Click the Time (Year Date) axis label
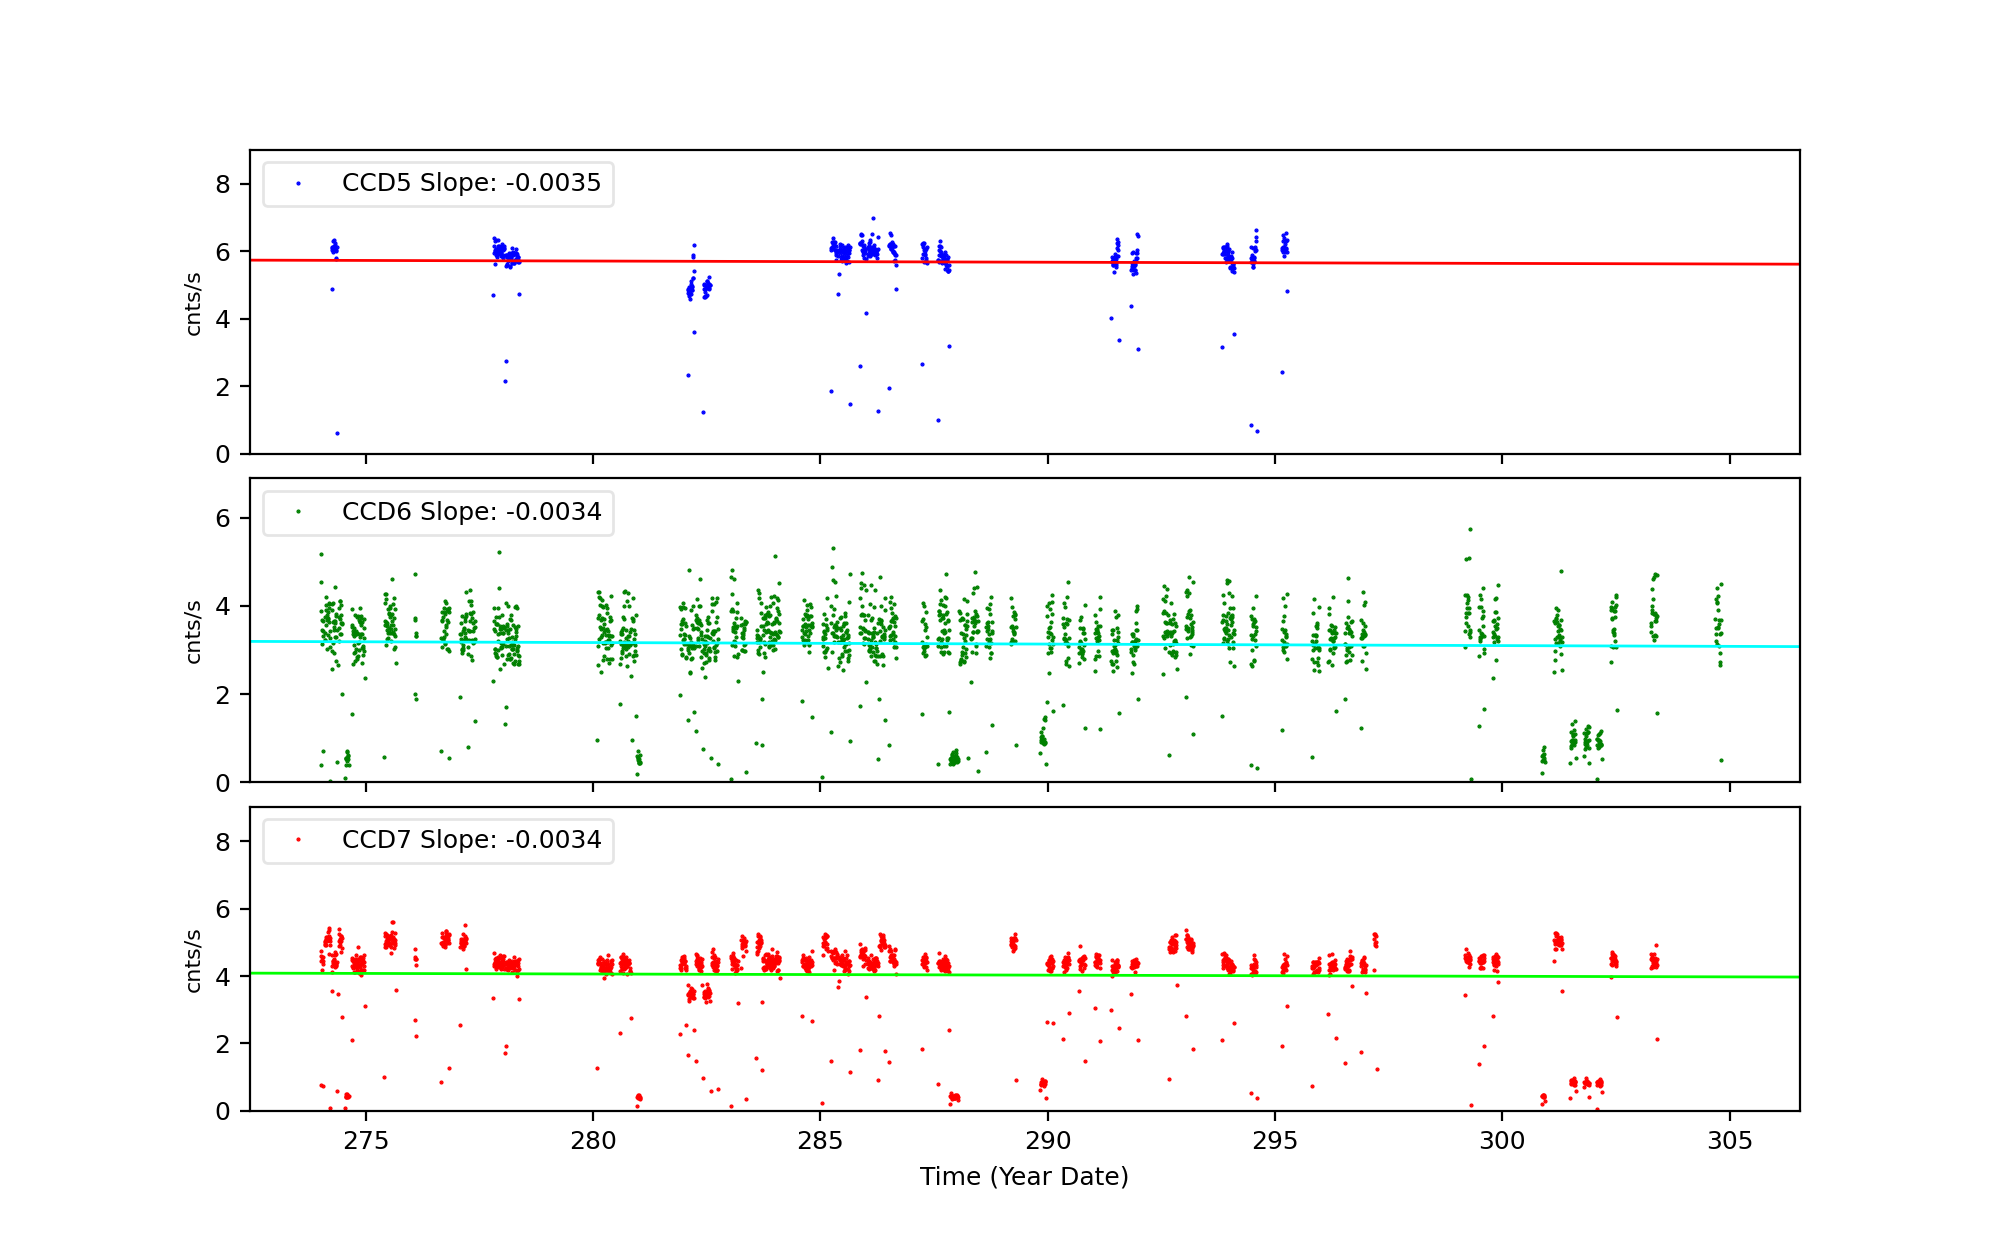Screen dimensions: 2000x1248 point(1024,1177)
